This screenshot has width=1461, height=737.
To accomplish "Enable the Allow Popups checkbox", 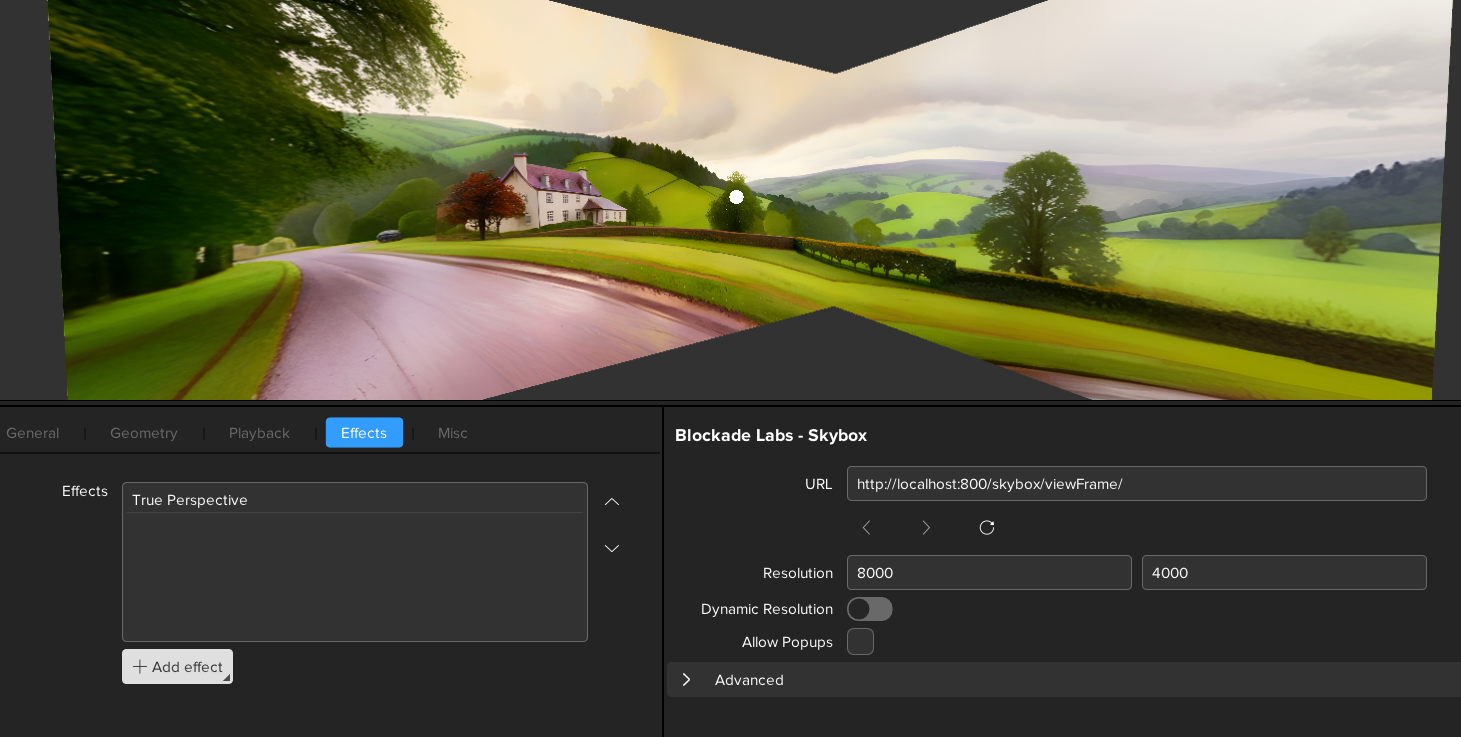I will [x=860, y=642].
